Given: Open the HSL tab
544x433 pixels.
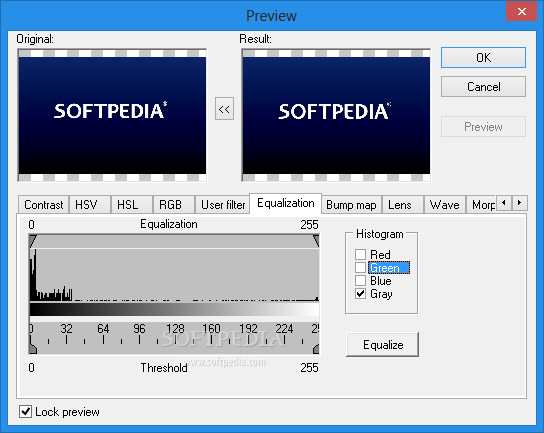Looking at the screenshot, I should tap(131, 205).
